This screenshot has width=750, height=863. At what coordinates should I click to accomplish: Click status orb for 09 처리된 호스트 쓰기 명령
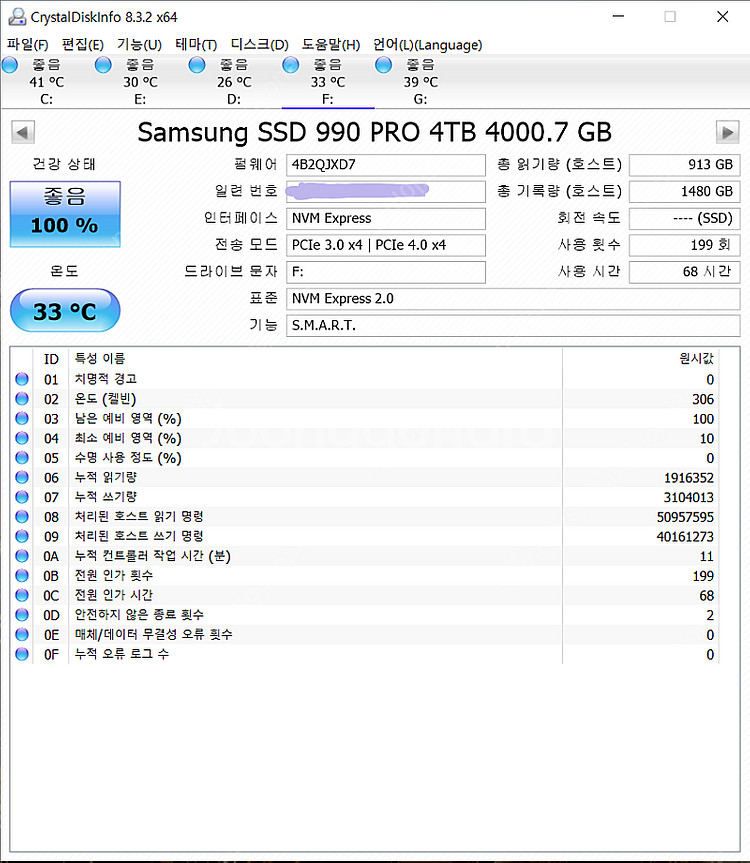pyautogui.click(x=22, y=536)
